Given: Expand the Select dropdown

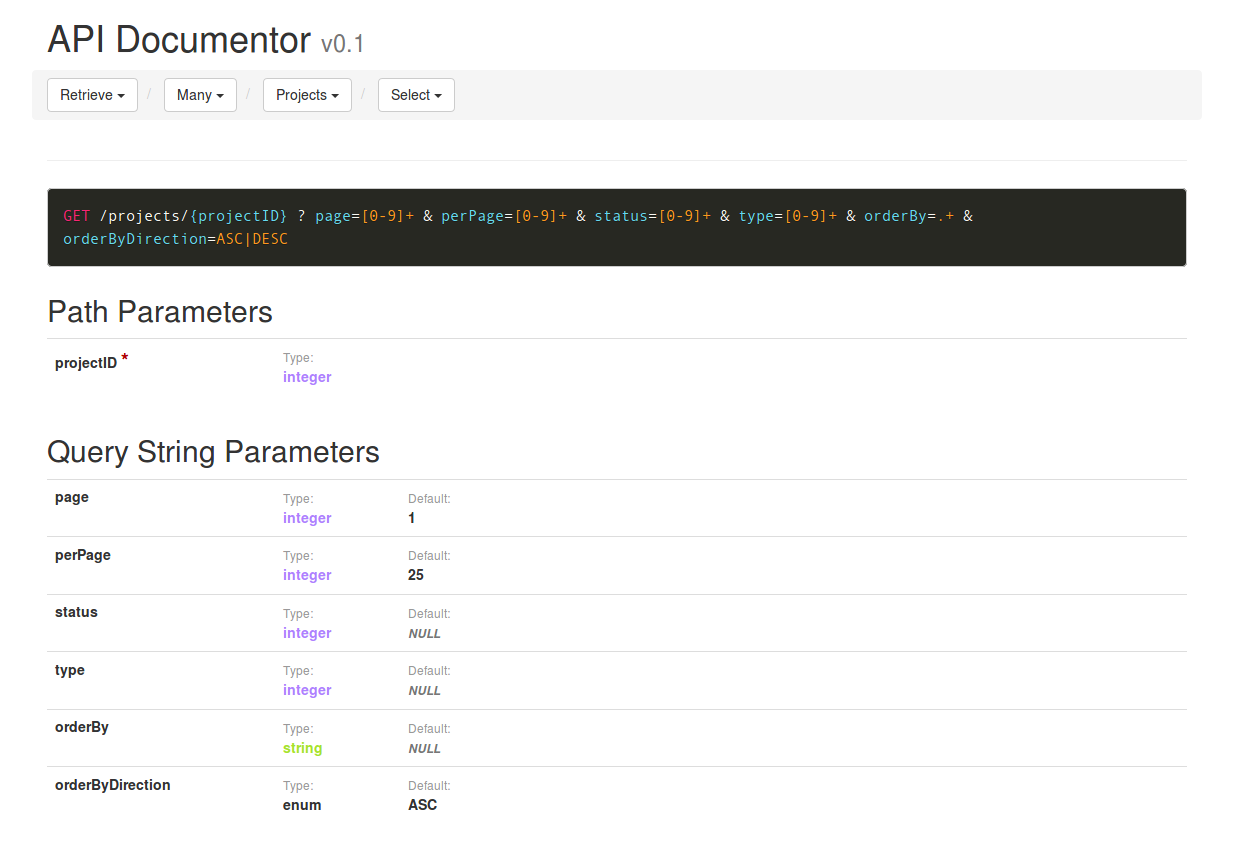Looking at the screenshot, I should point(416,95).
